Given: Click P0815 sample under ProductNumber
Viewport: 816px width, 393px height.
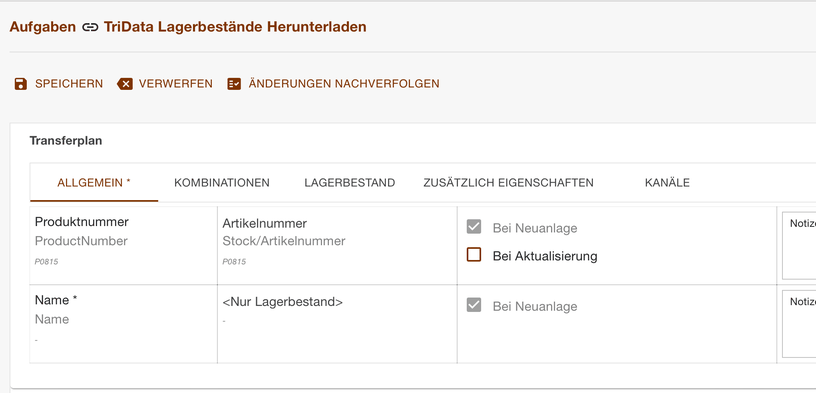Looking at the screenshot, I should [x=46, y=262].
